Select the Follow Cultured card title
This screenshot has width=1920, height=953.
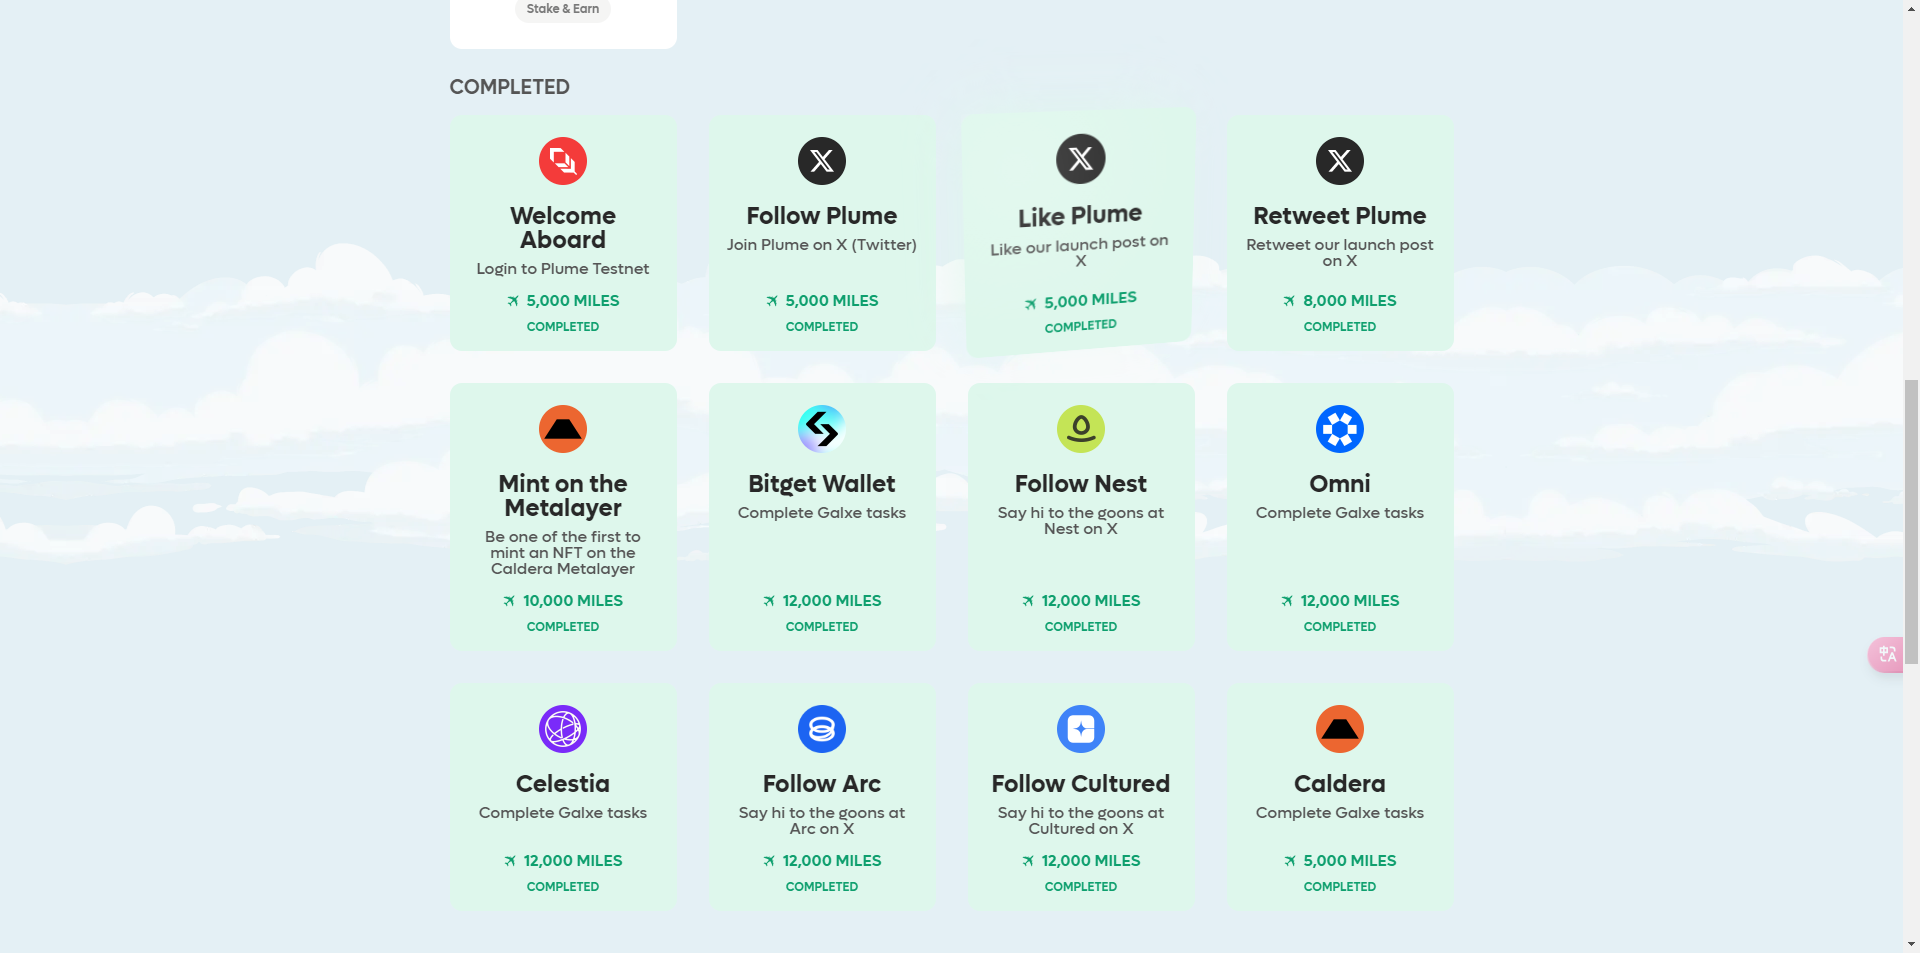click(1081, 784)
